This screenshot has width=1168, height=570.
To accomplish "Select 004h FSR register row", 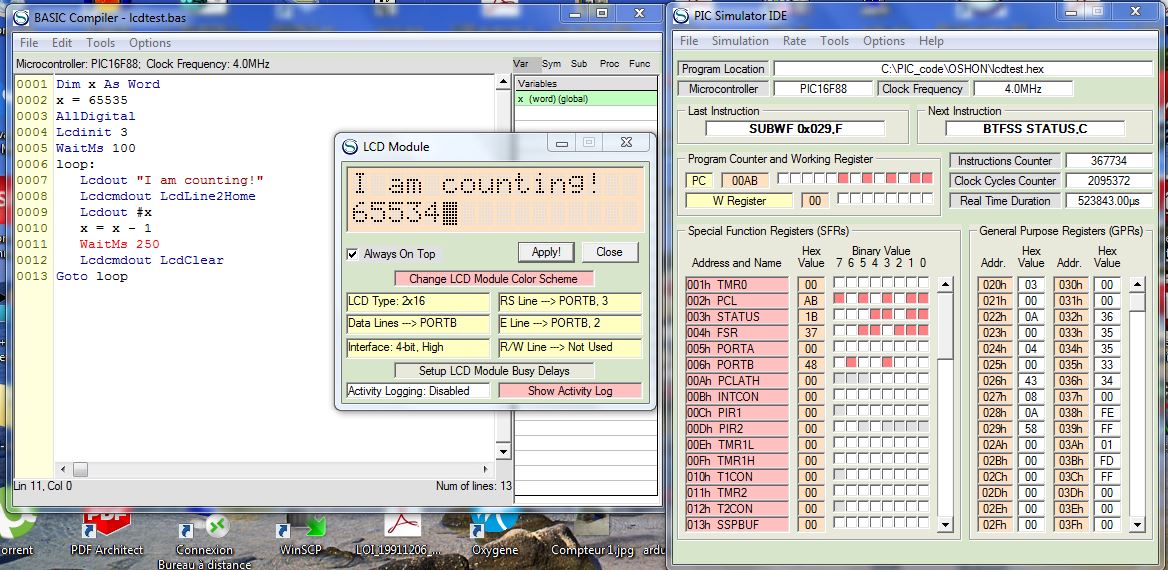I will pos(737,332).
